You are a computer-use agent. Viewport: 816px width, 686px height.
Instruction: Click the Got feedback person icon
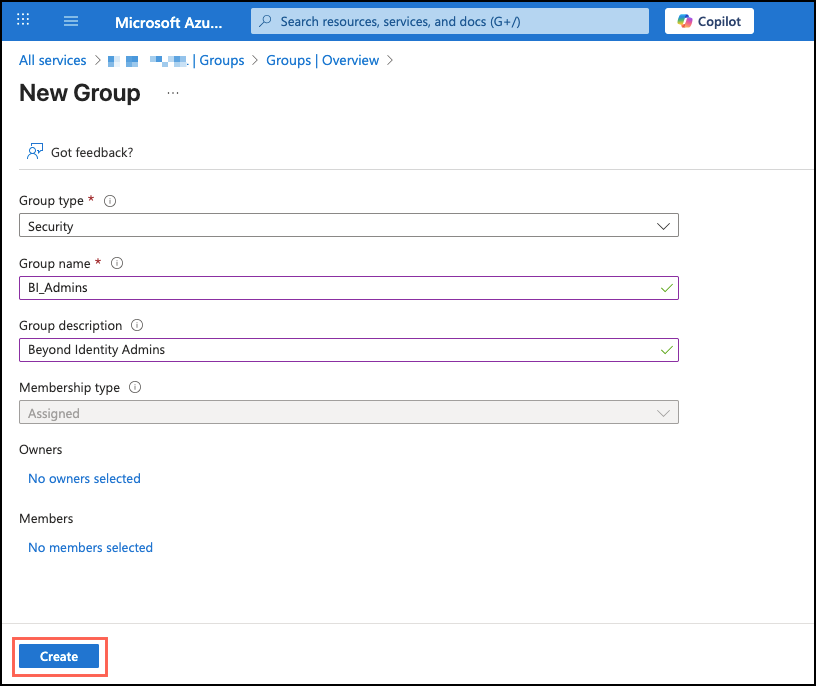pos(35,152)
